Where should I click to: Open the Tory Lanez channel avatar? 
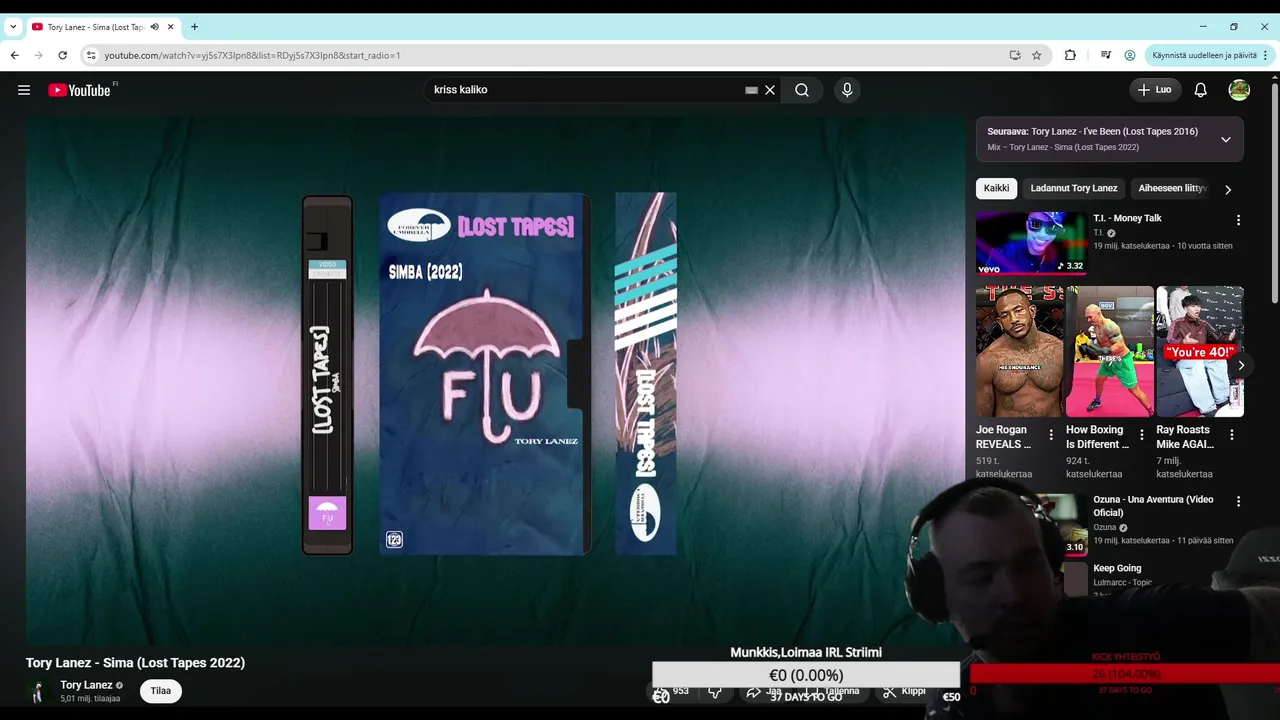[38, 691]
